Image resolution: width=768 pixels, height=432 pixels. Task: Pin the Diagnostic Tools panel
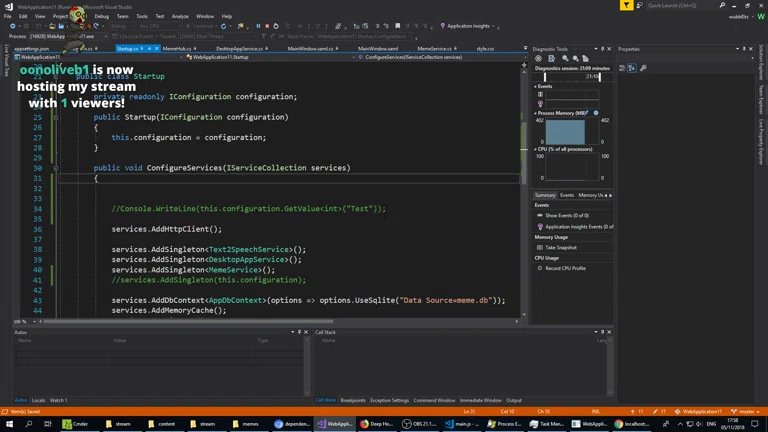point(602,49)
